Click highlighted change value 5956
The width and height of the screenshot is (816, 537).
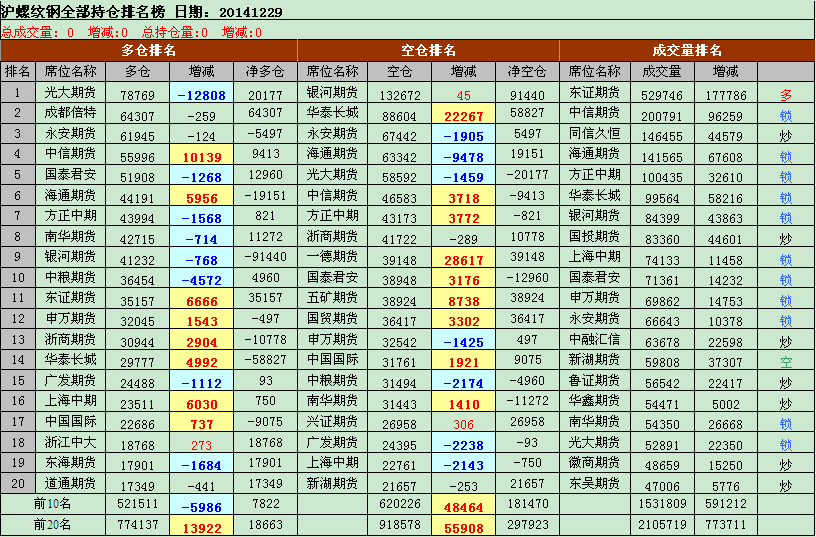[x=201, y=198]
